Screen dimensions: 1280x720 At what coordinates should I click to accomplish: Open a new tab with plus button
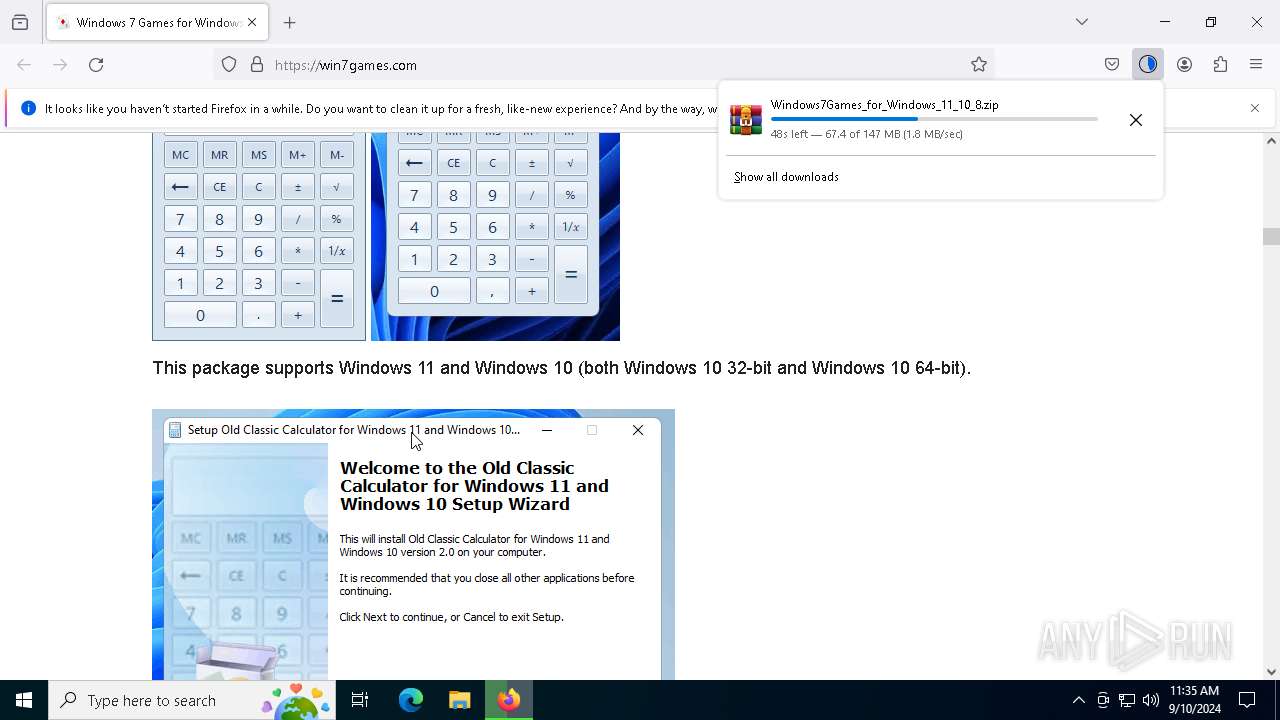[x=290, y=22]
